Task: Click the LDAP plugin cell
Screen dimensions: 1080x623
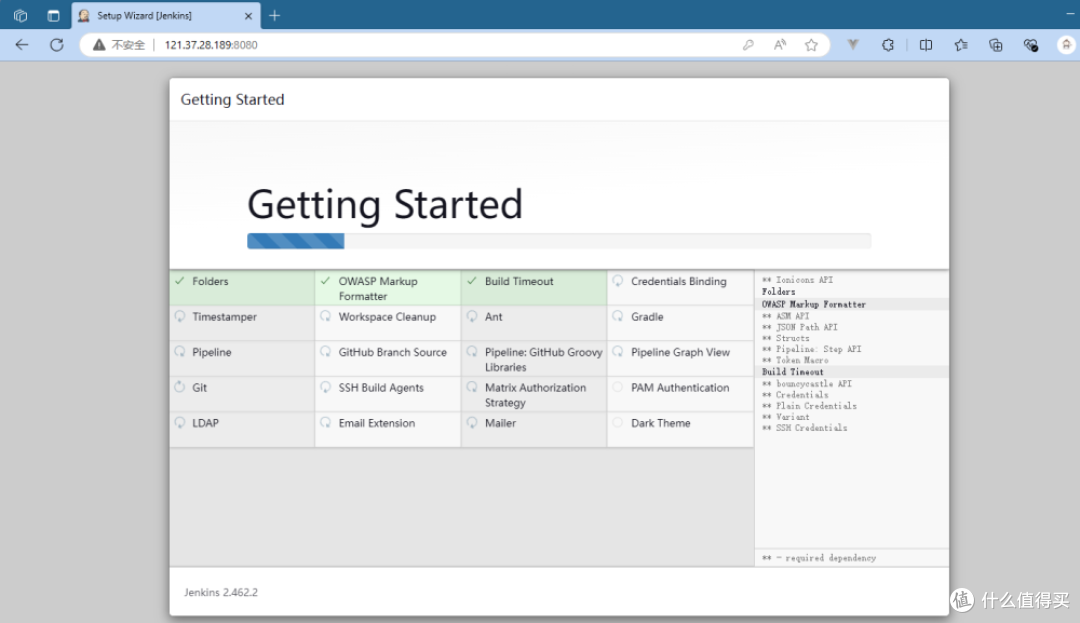Action: point(242,430)
